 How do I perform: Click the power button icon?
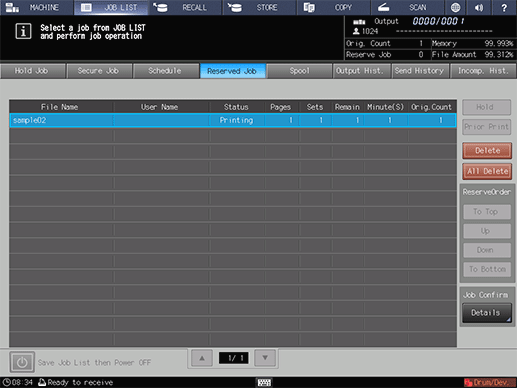(22, 362)
